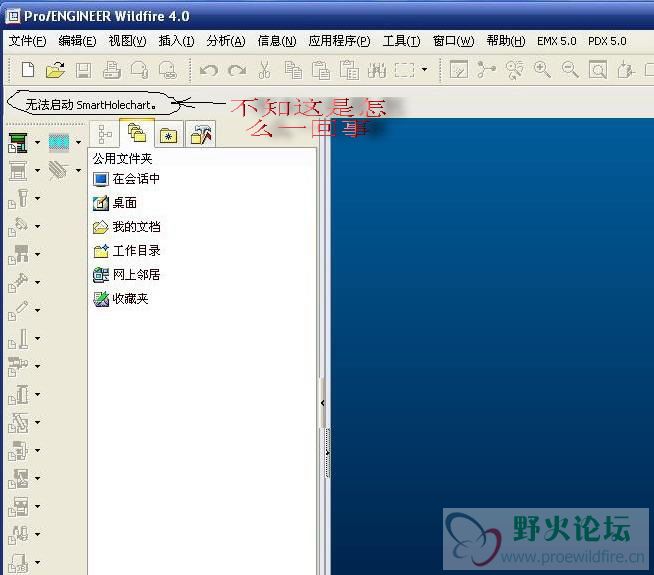The width and height of the screenshot is (654, 575).
Task: Open My Documents 我的文档
Action: 126,227
